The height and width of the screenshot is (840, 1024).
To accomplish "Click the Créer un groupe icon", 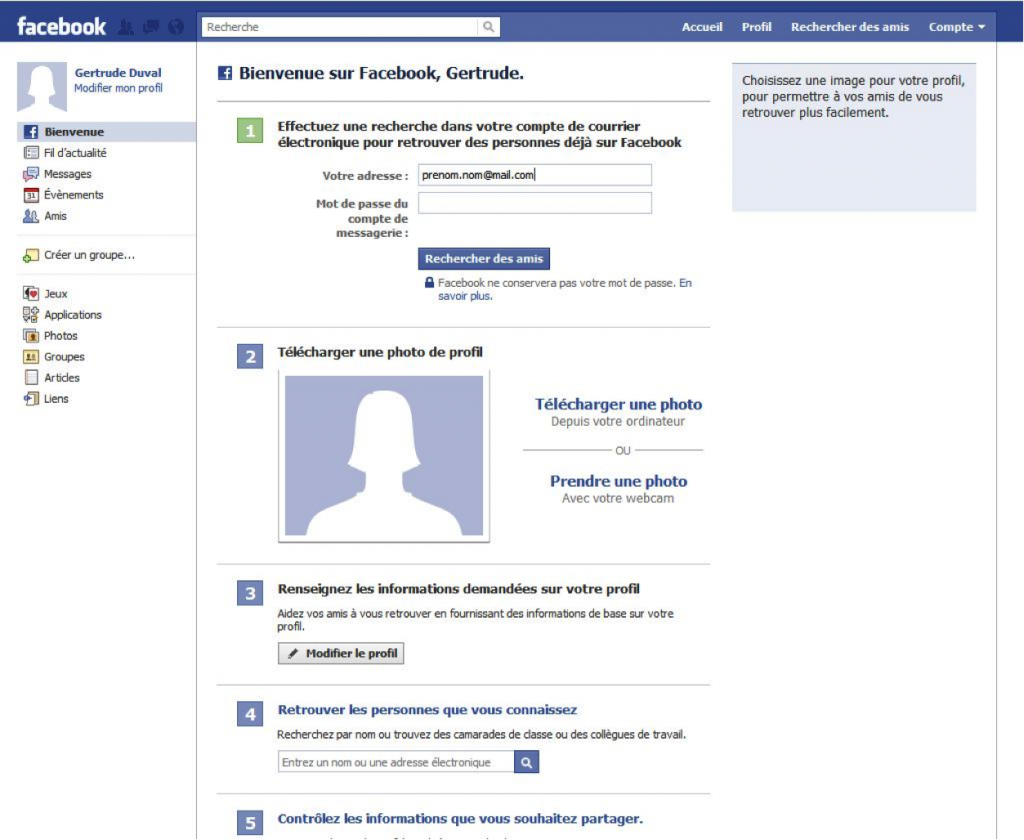I will point(31,255).
